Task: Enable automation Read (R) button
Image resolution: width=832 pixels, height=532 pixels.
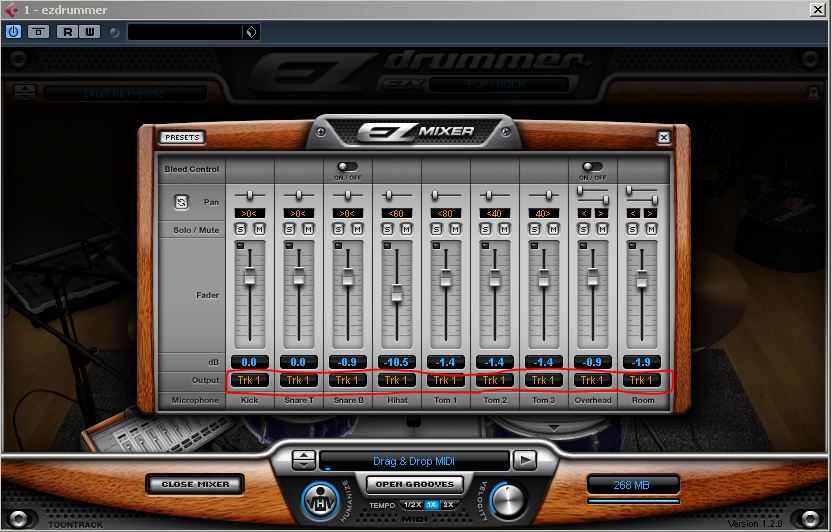Action: point(68,32)
